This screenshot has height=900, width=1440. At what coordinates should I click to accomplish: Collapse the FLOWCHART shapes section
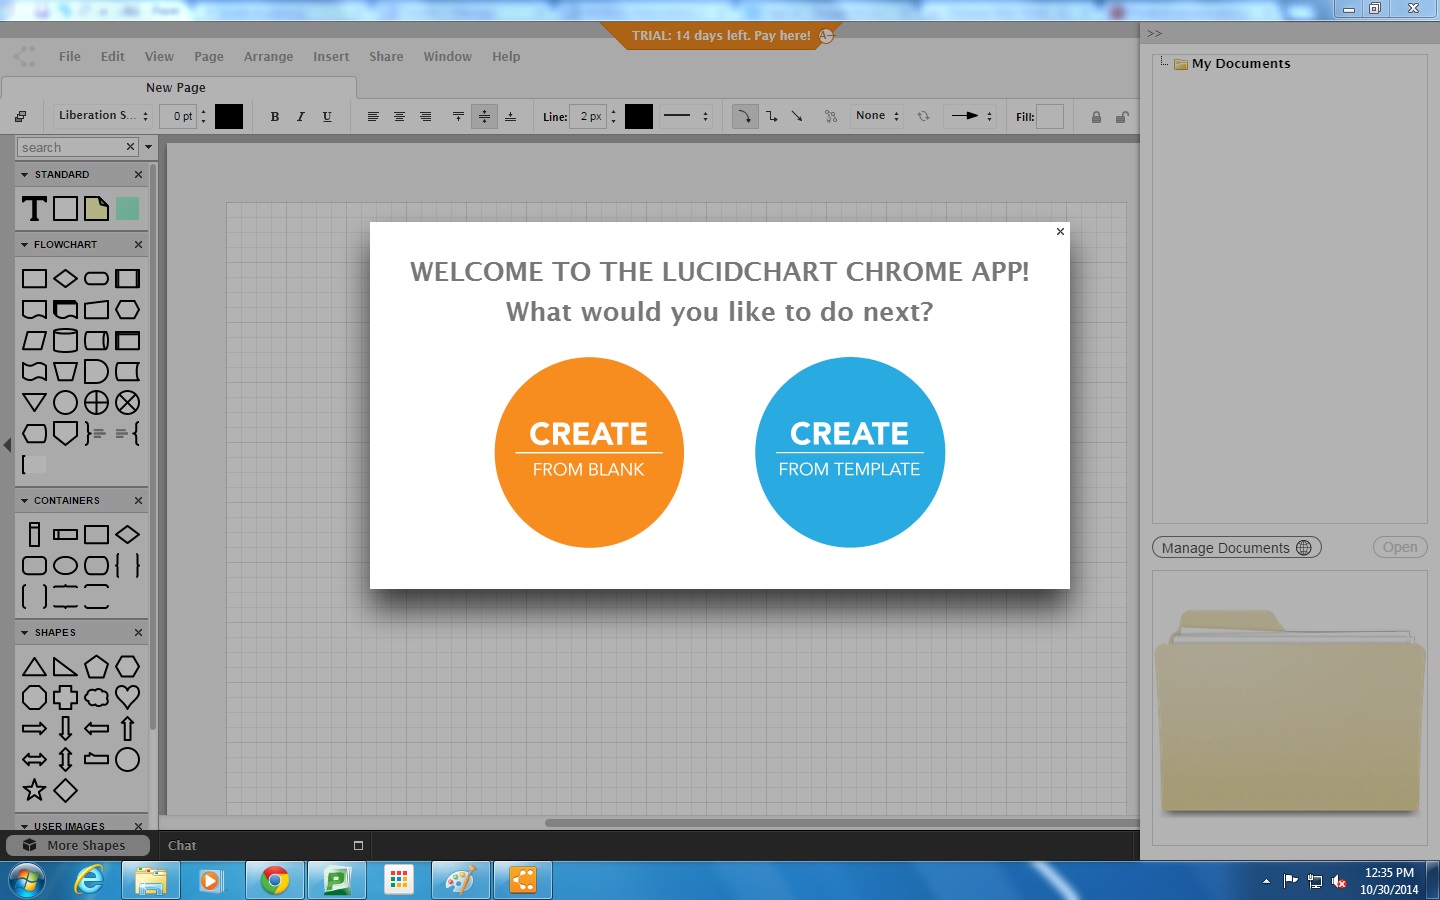click(24, 244)
